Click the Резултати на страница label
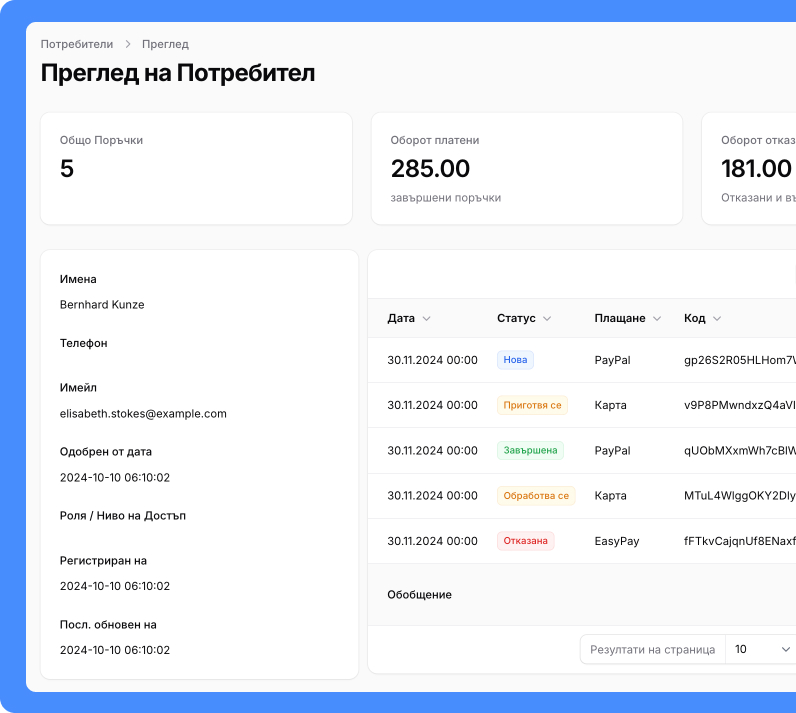Screen dimensions: 796x713 652,650
